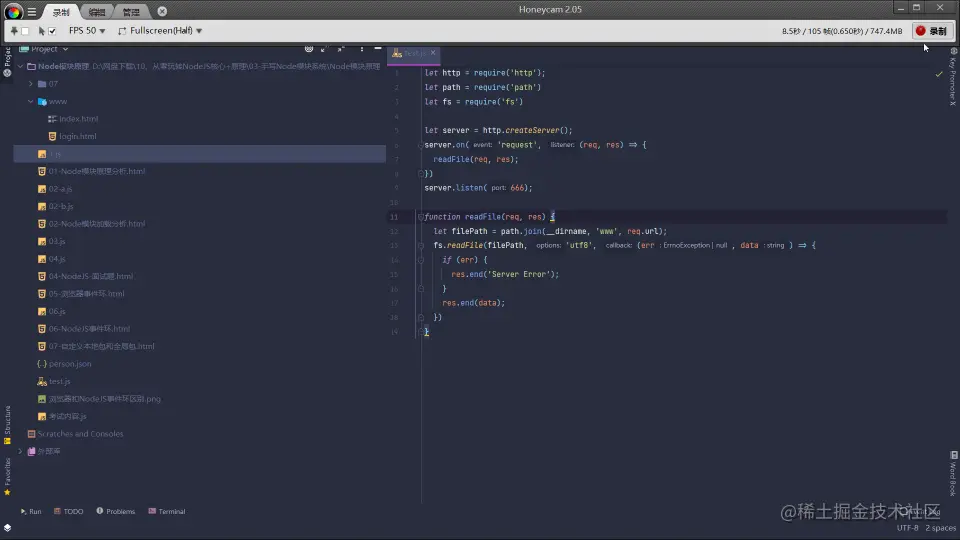
Task: Click the round X icon beside tabs
Action: click(x=162, y=11)
